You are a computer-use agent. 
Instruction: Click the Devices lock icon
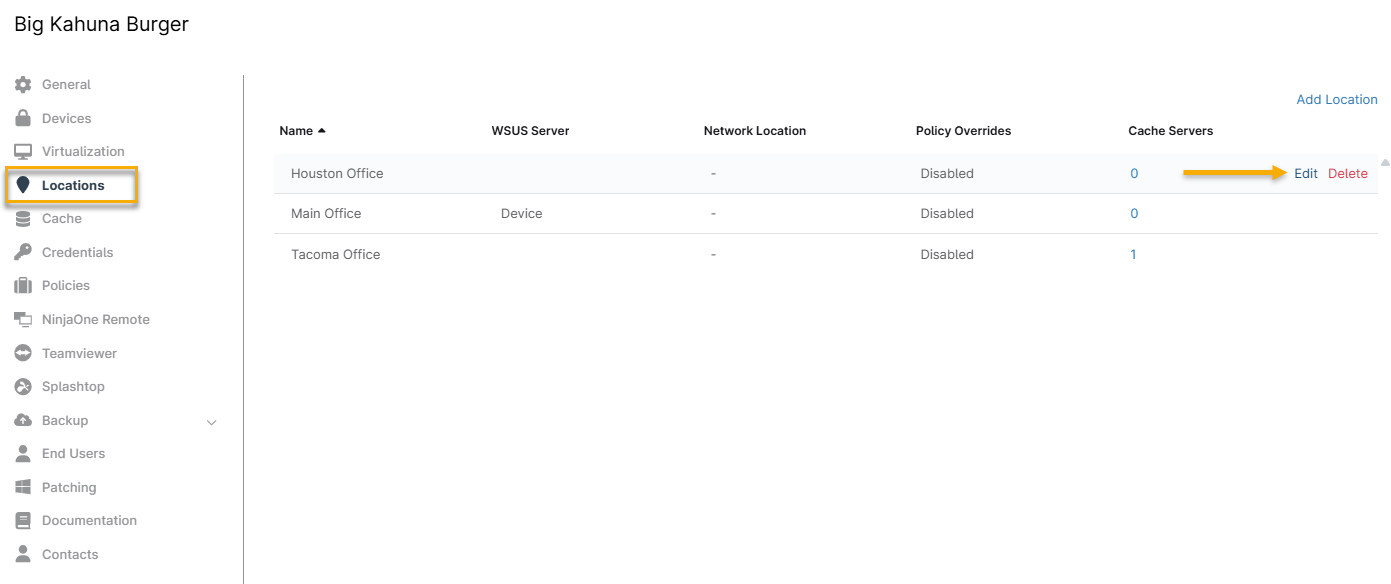23,118
